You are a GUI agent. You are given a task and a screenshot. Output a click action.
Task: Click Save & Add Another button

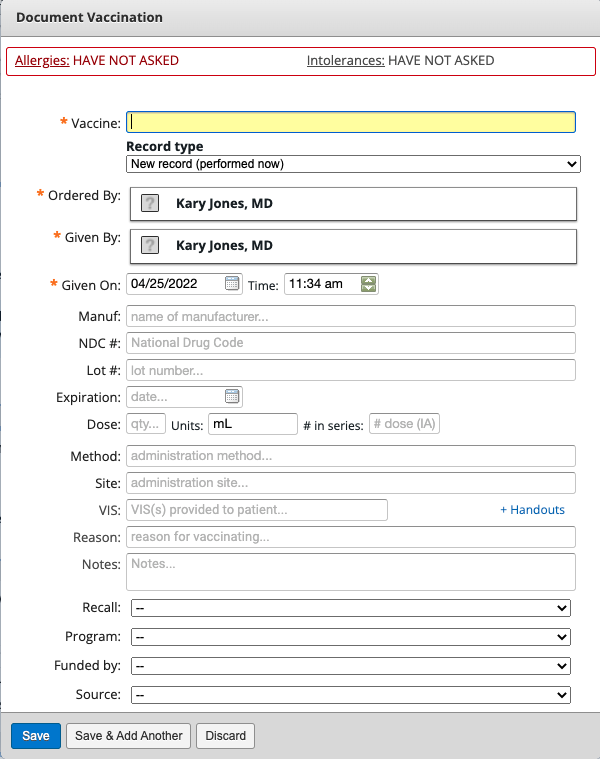129,736
